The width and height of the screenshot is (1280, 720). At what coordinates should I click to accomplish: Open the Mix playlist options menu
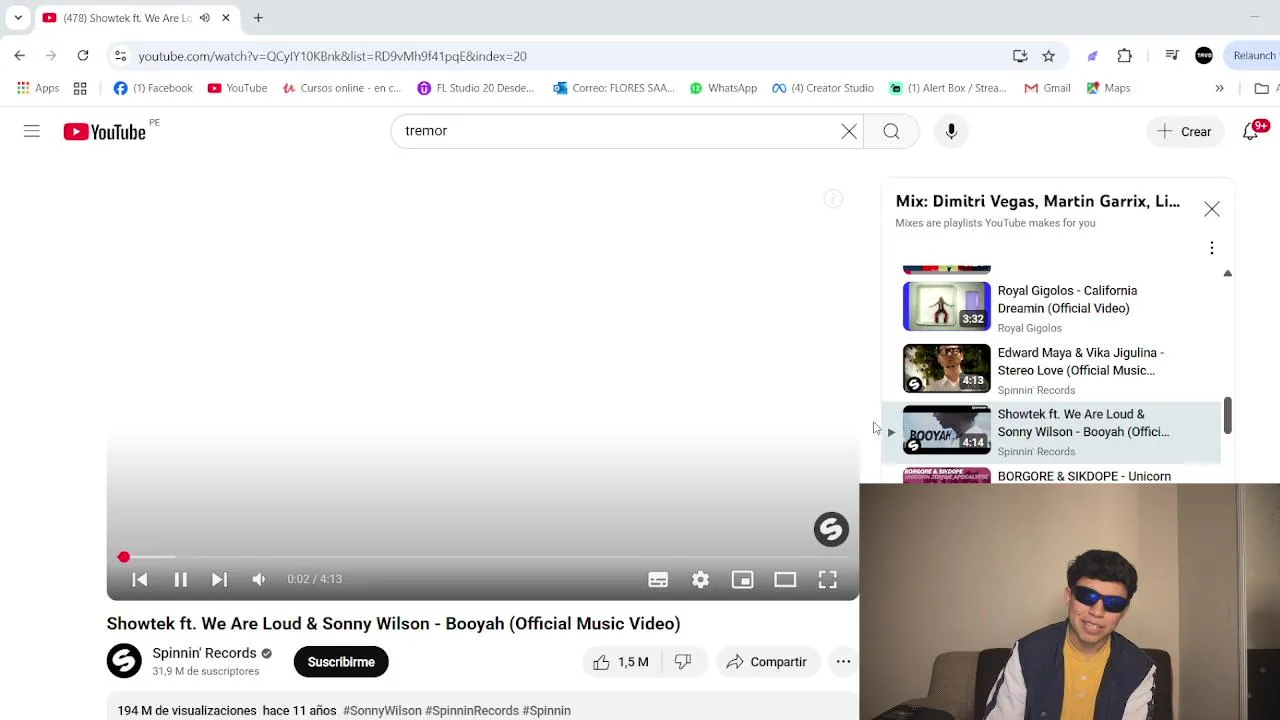tap(1211, 248)
